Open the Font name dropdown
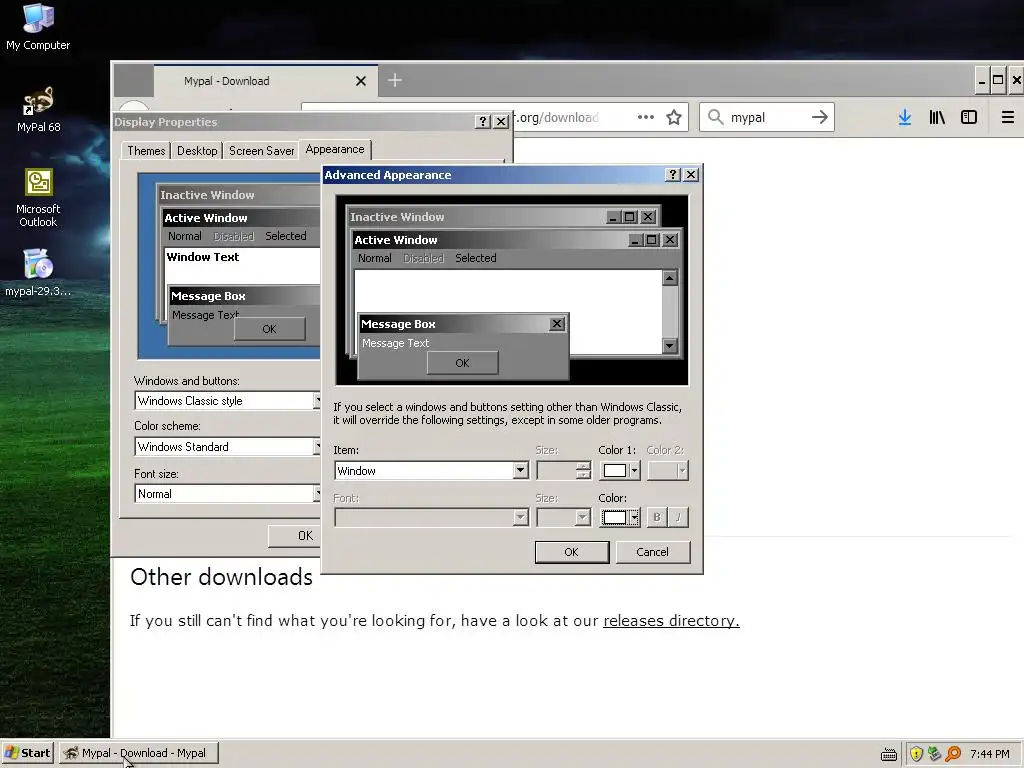The image size is (1024, 768). coord(431,517)
